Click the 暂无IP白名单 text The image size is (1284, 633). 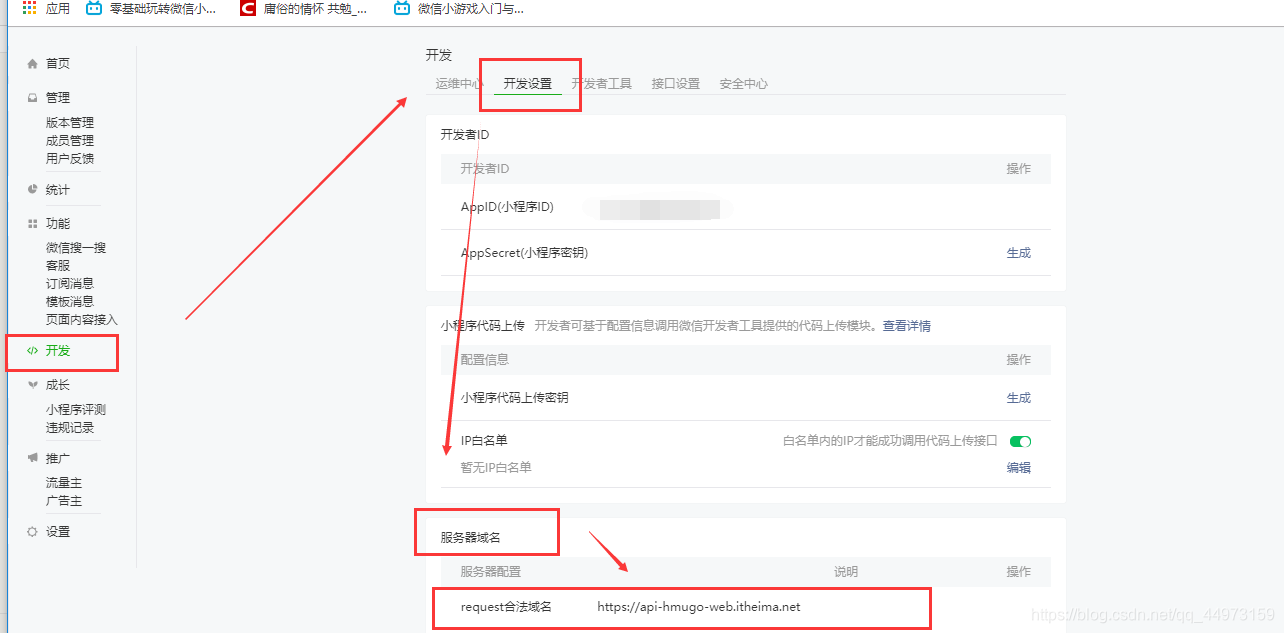[496, 468]
